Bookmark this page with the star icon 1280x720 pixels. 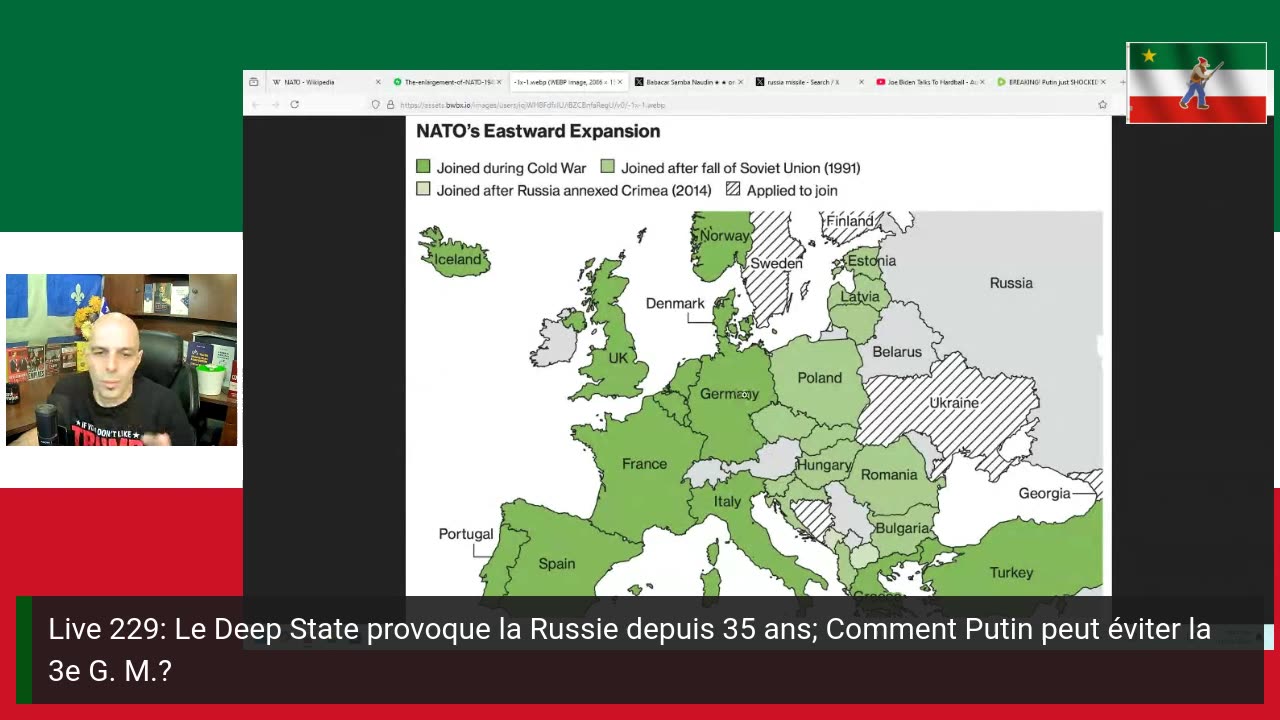click(1102, 104)
